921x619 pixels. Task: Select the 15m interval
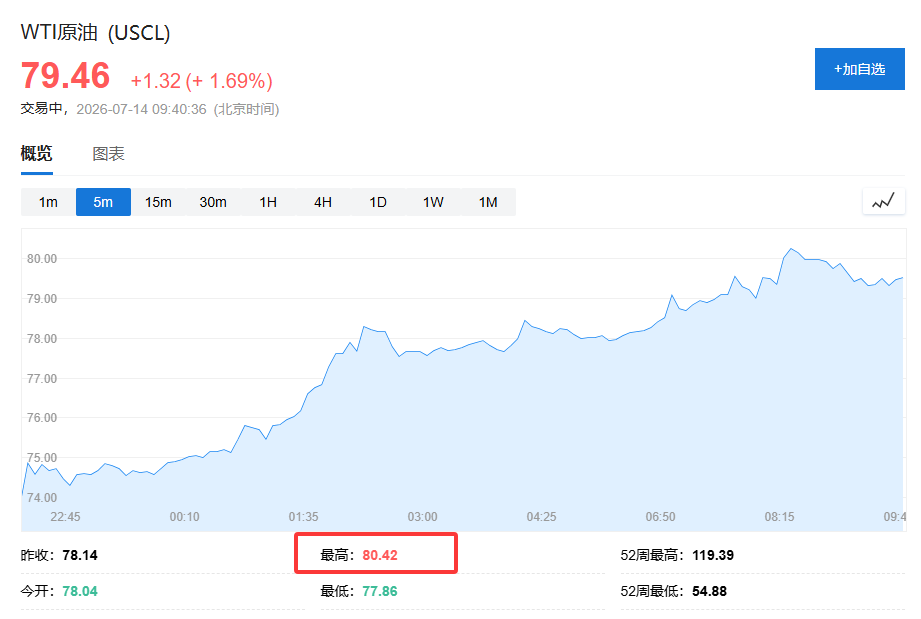[x=158, y=202]
